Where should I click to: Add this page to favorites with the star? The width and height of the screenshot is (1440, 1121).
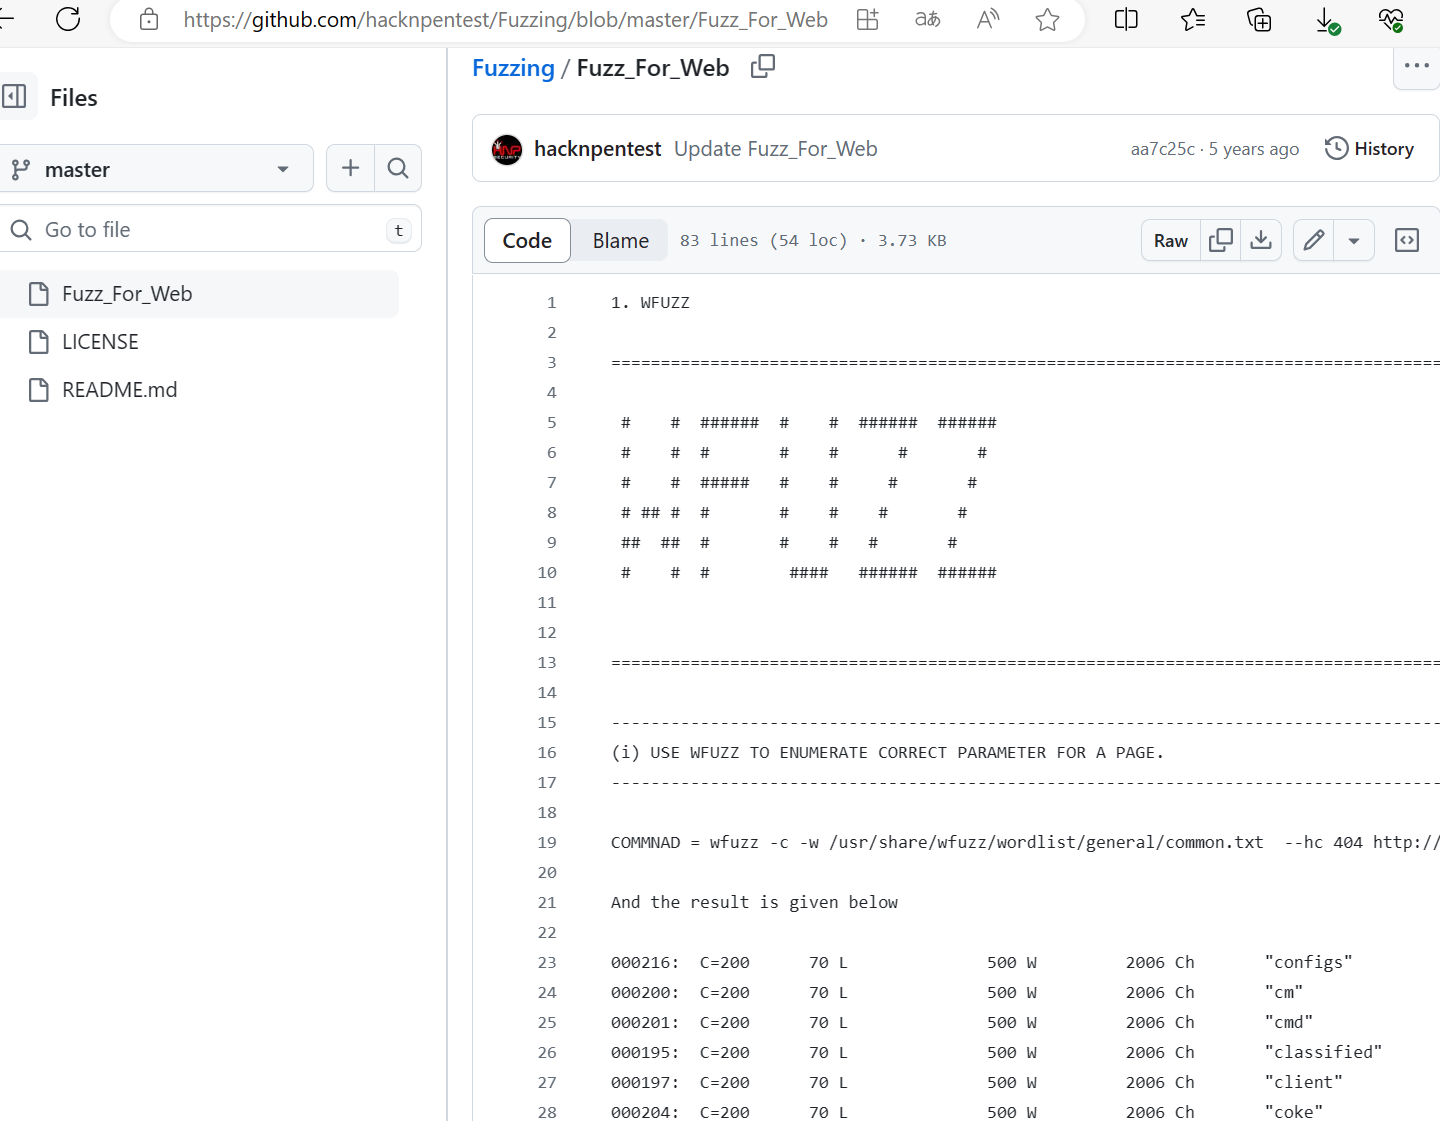[x=1047, y=19]
